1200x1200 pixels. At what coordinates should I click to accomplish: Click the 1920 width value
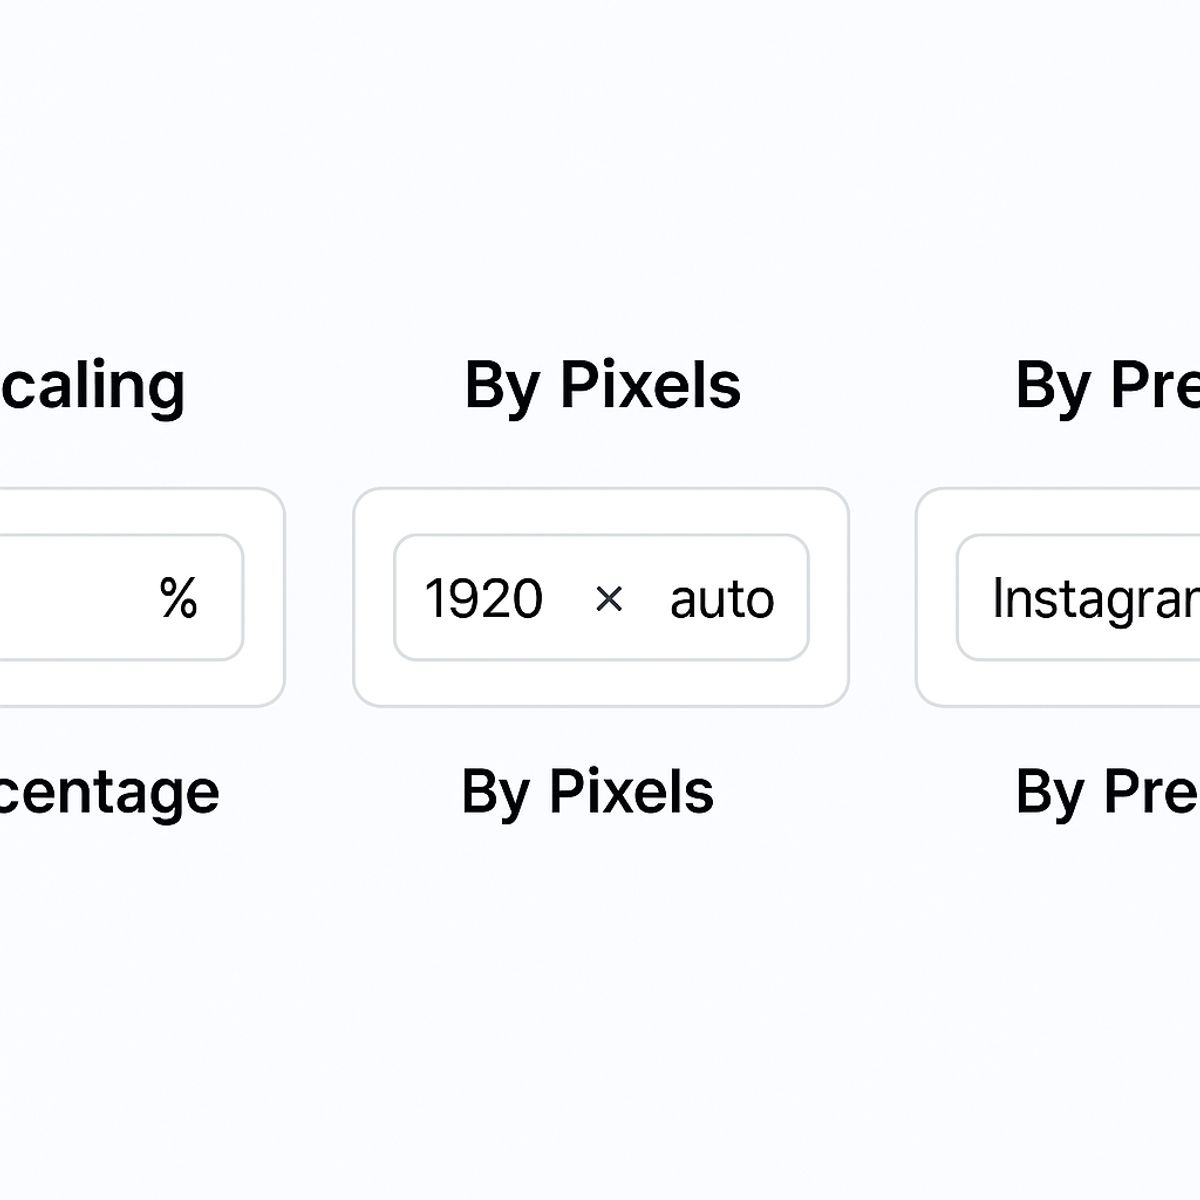(x=484, y=598)
